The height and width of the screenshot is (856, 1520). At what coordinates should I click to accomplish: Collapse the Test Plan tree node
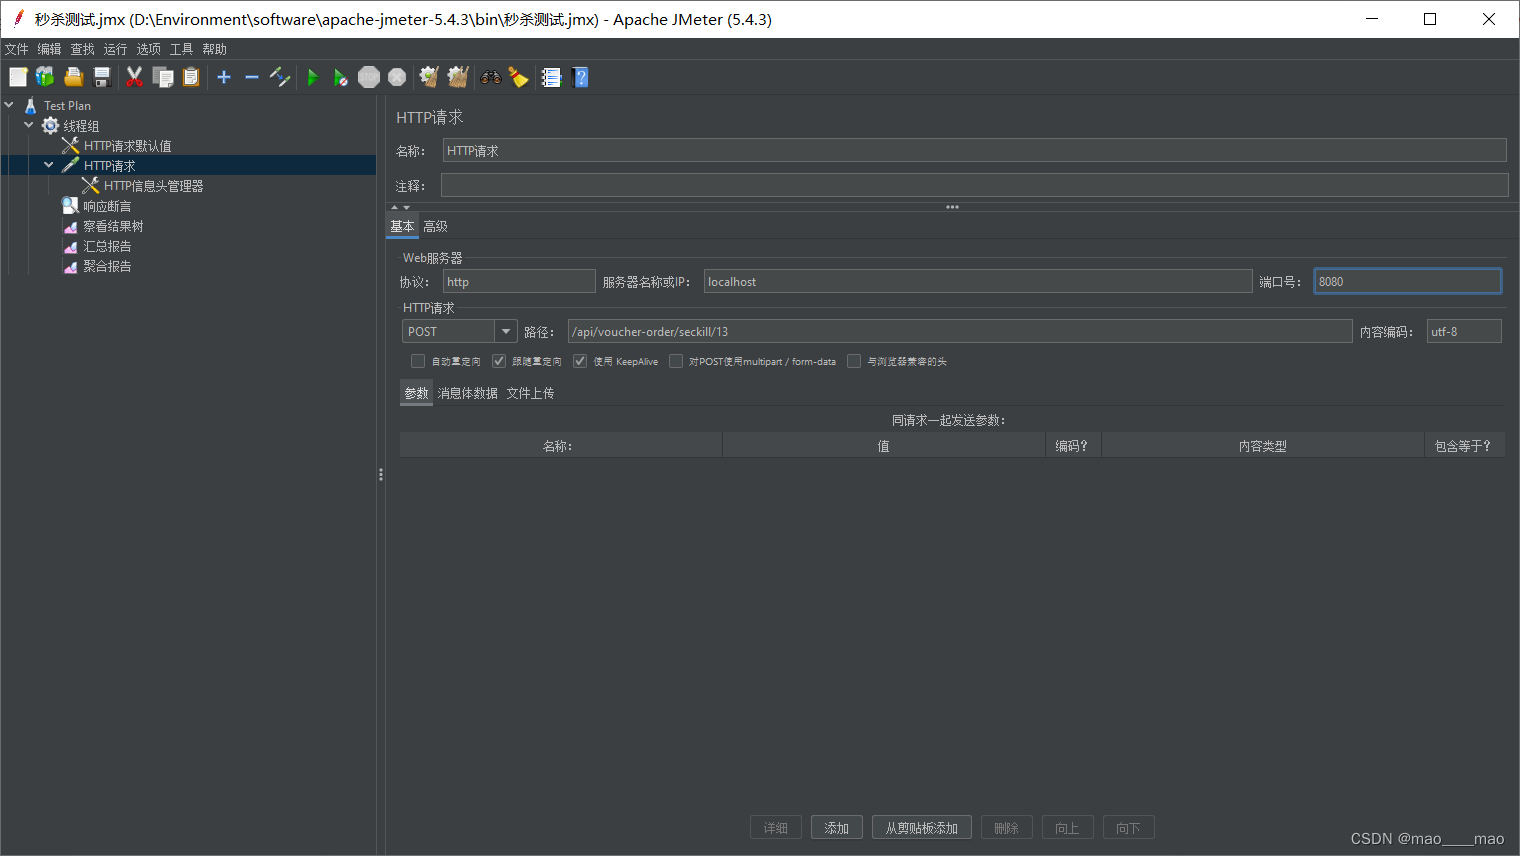point(9,105)
